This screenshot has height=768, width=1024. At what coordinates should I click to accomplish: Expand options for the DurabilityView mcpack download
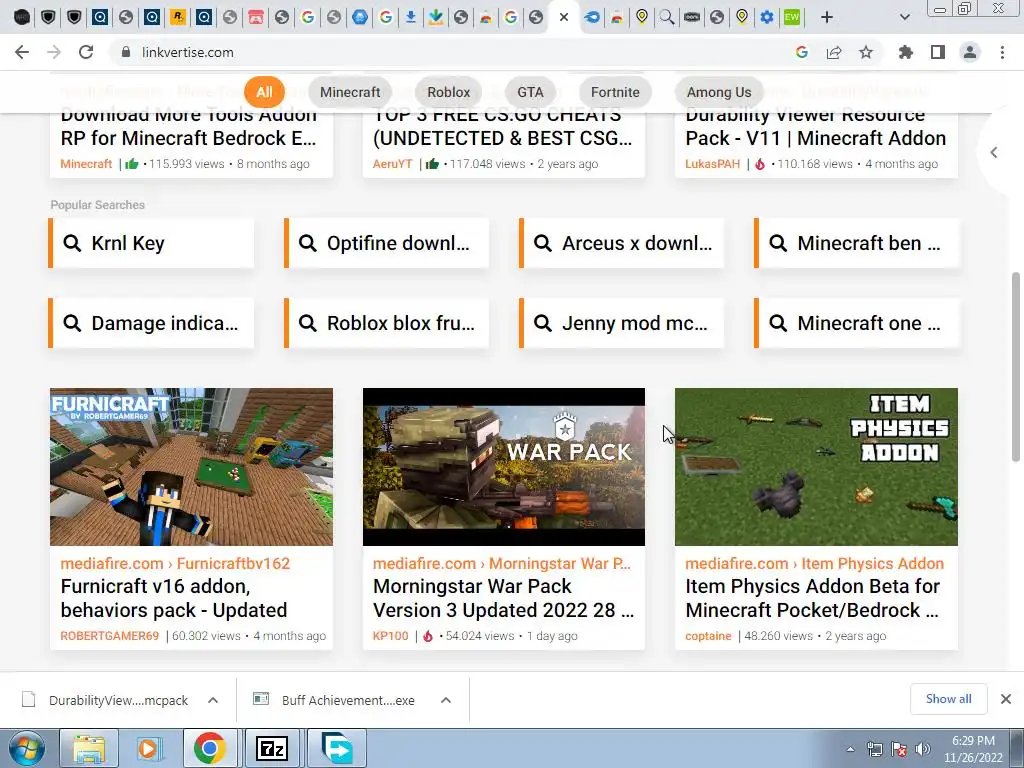coord(213,700)
